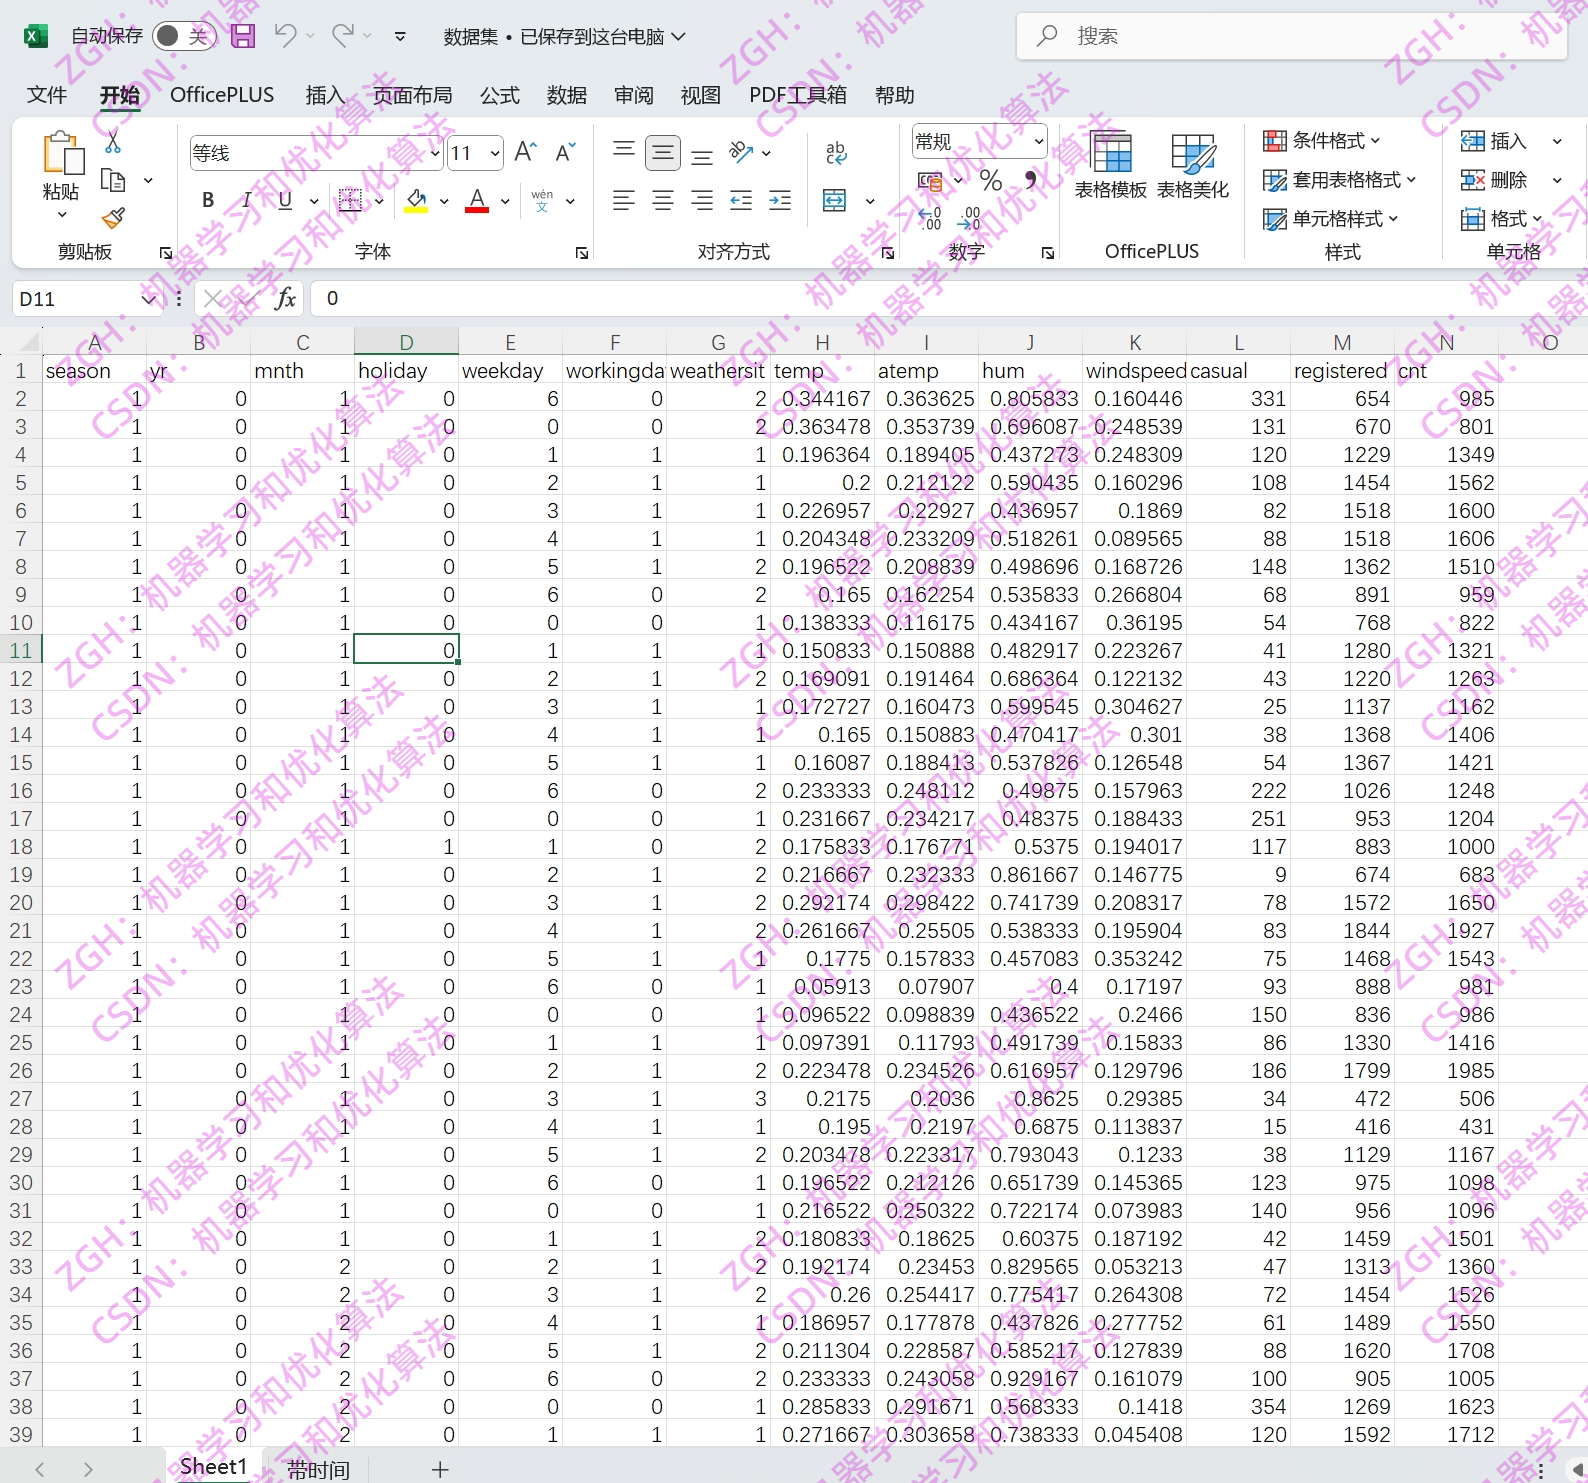
Task: Open 套用表格格式 table formats
Action: coord(1340,180)
